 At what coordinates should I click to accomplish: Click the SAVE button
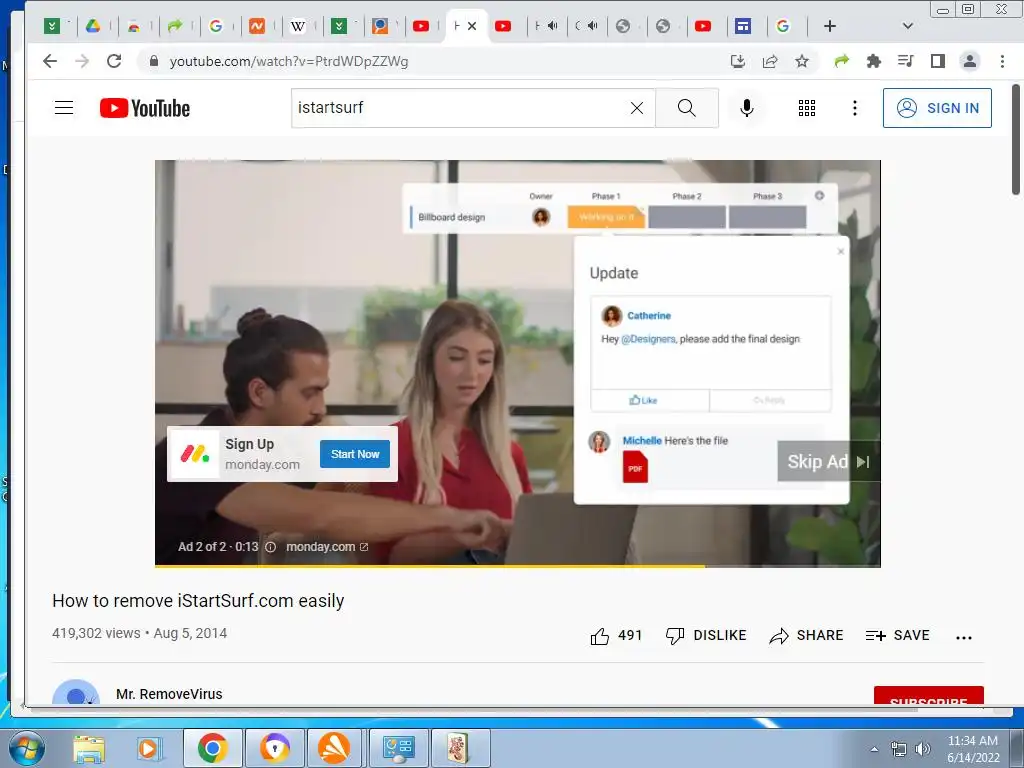897,635
